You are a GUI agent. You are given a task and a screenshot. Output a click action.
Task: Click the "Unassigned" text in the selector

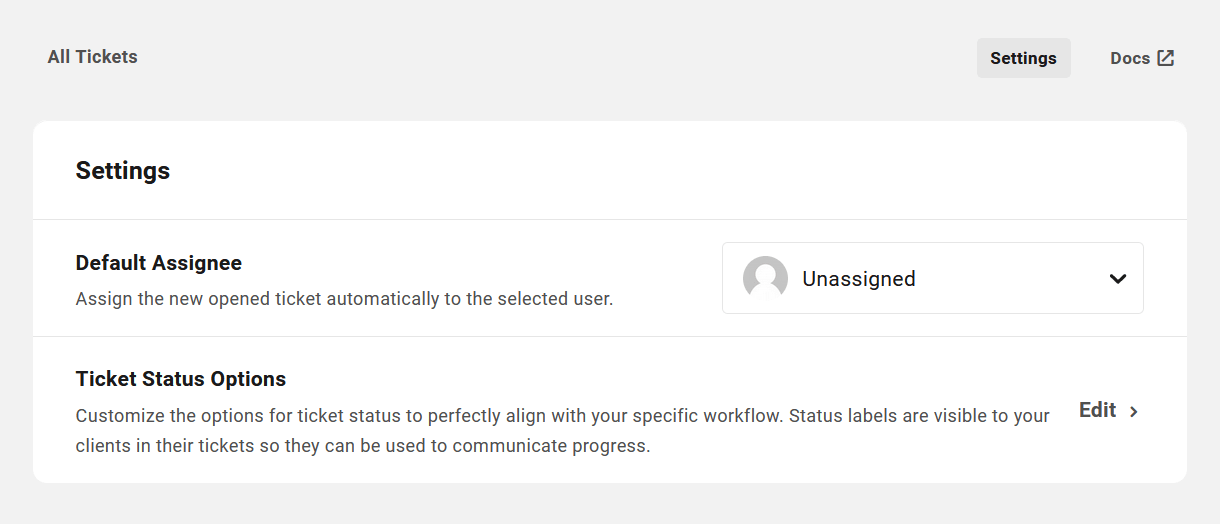858,279
